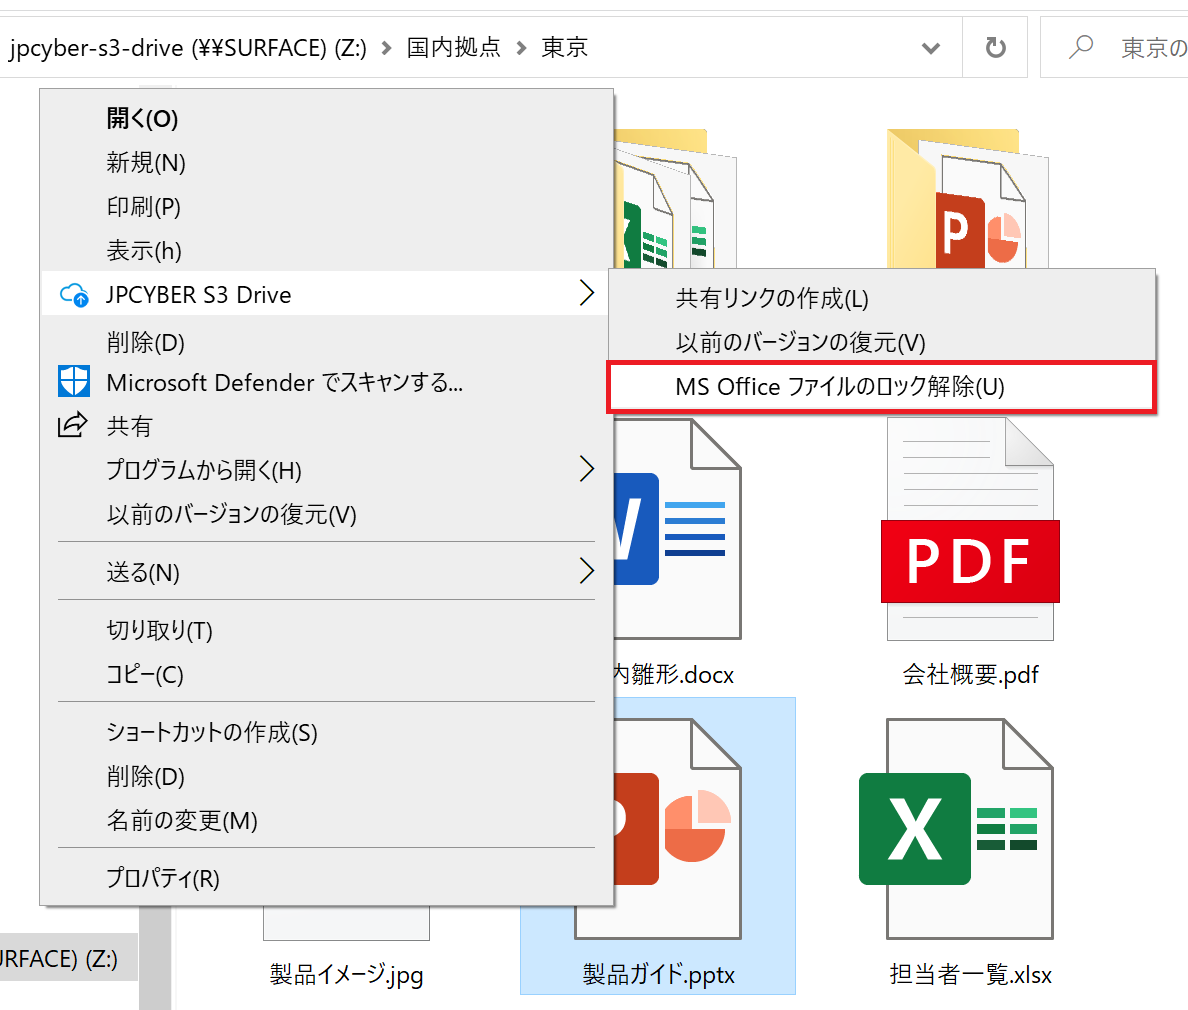Click the JPCYBER S3 Drive cloud icon
Viewport: 1188px width, 1010px height.
click(x=75, y=295)
